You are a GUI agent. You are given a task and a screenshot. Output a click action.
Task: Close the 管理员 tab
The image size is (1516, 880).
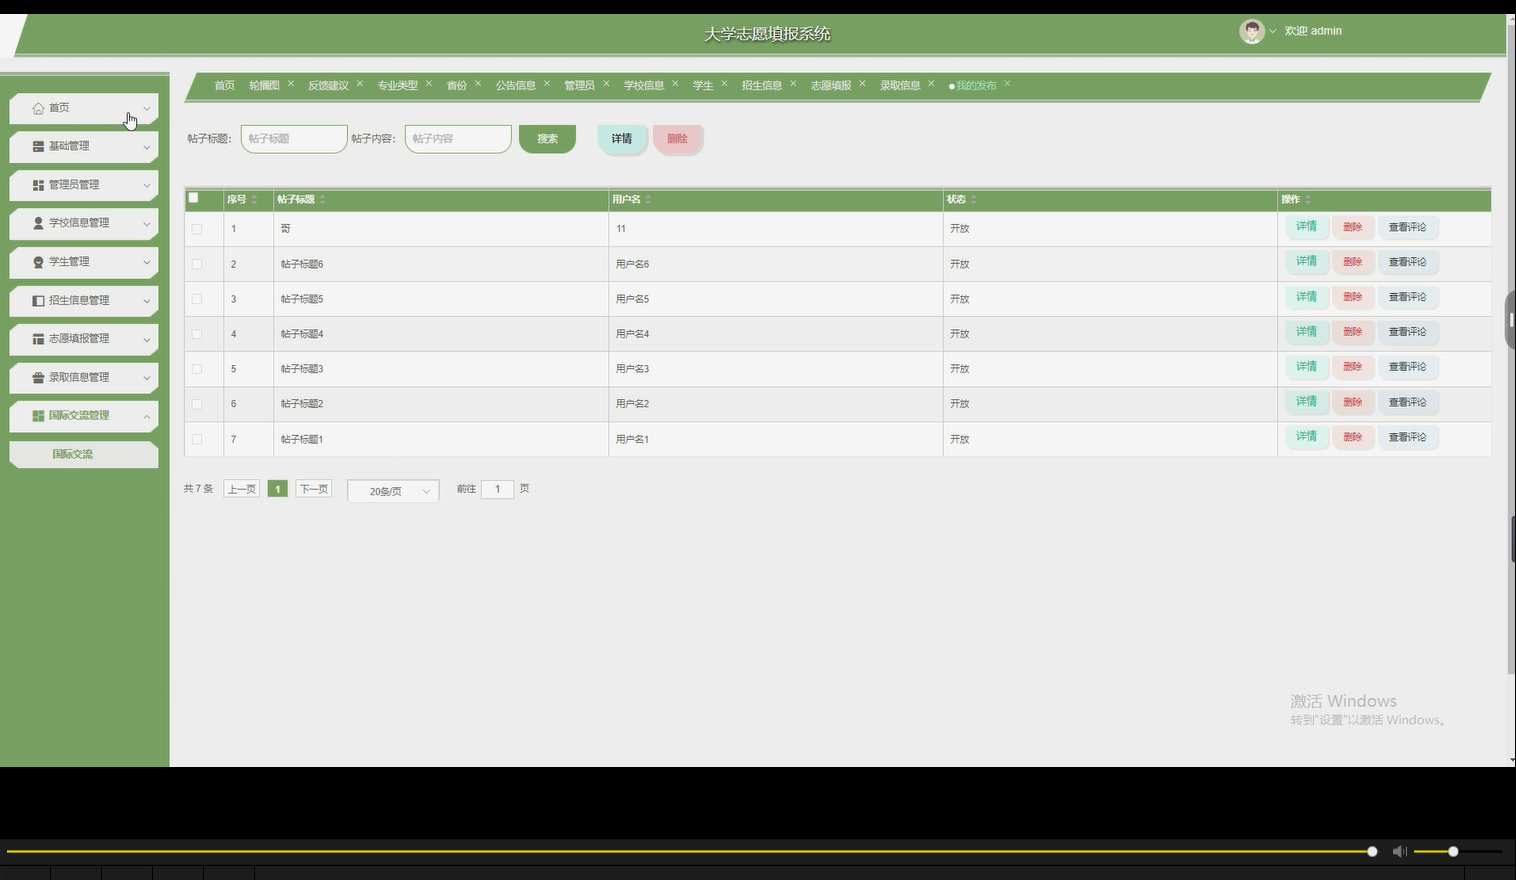coord(606,84)
